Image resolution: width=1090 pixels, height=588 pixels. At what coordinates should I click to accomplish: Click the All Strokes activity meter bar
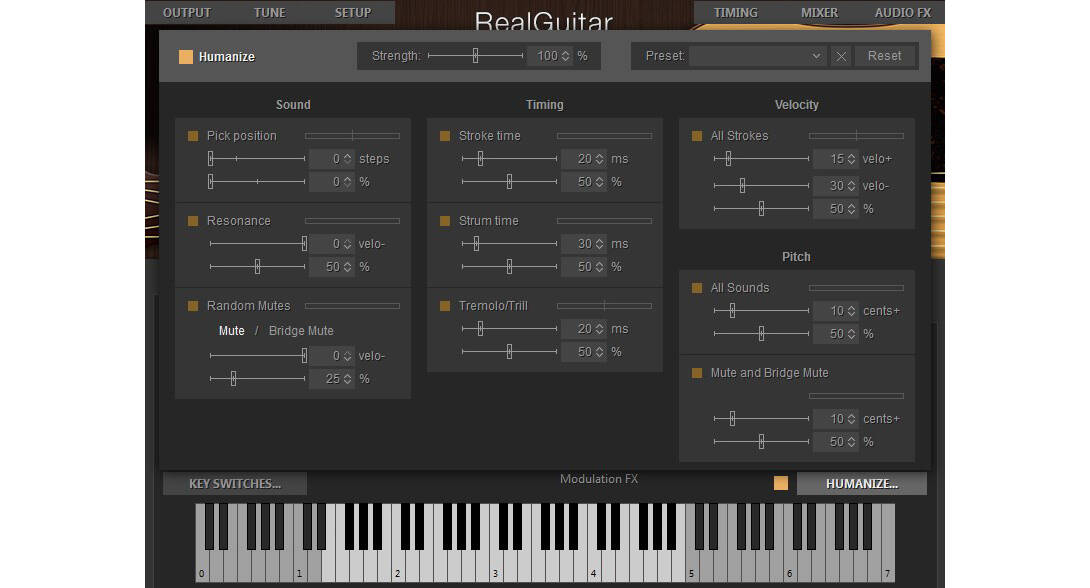[856, 136]
